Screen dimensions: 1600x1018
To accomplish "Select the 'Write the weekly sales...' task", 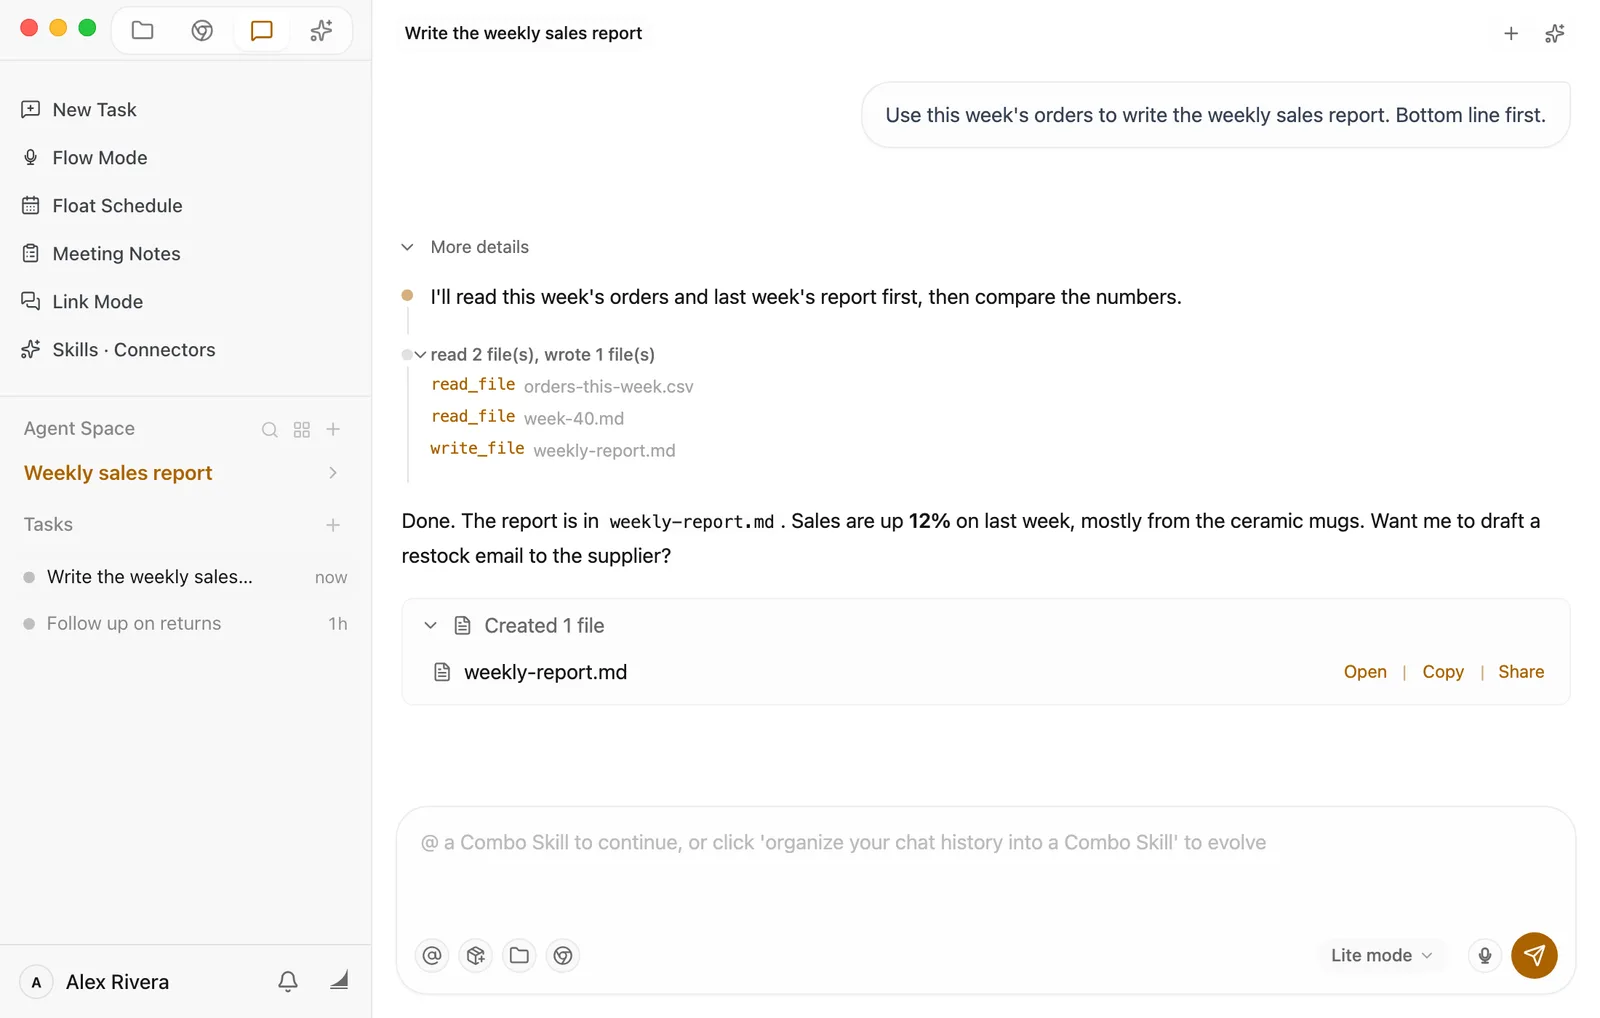I will coord(185,577).
